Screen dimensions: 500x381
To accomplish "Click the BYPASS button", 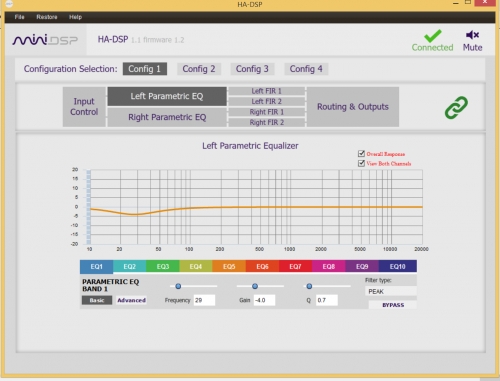I will tap(393, 305).
